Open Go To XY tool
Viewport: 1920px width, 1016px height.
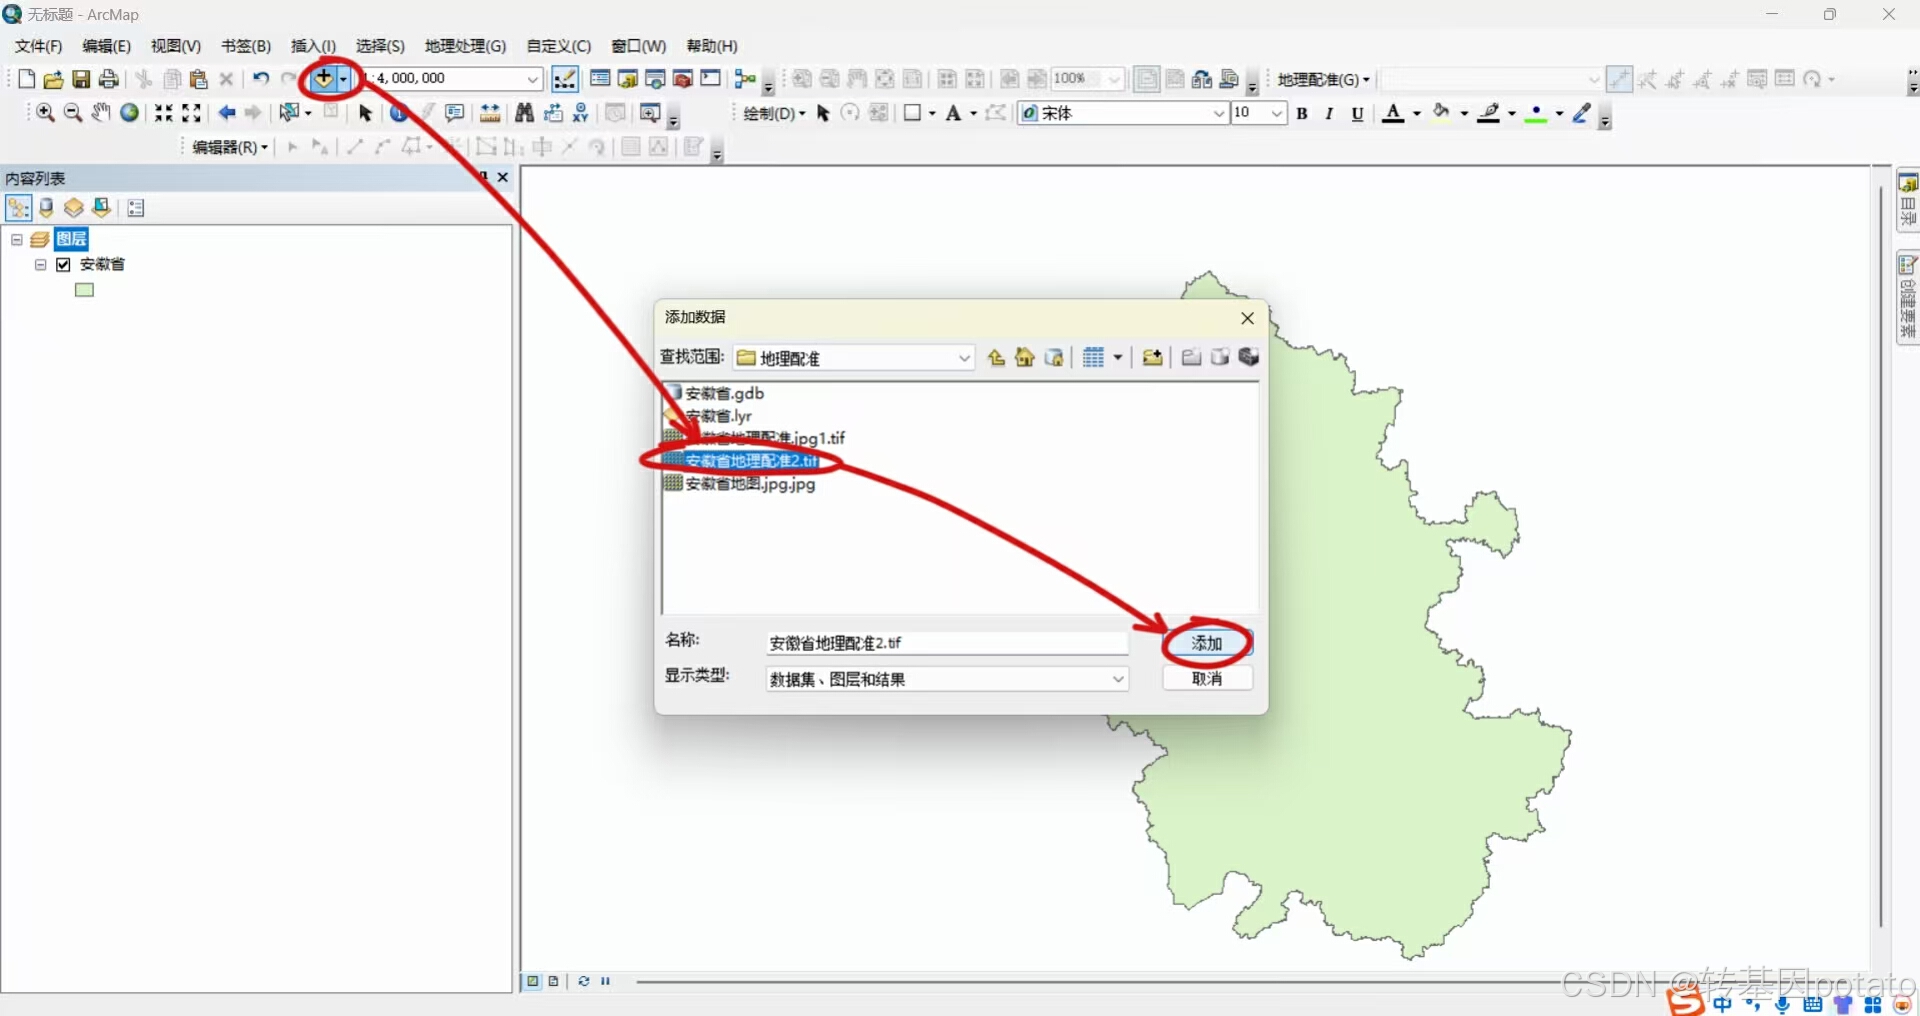[x=580, y=113]
